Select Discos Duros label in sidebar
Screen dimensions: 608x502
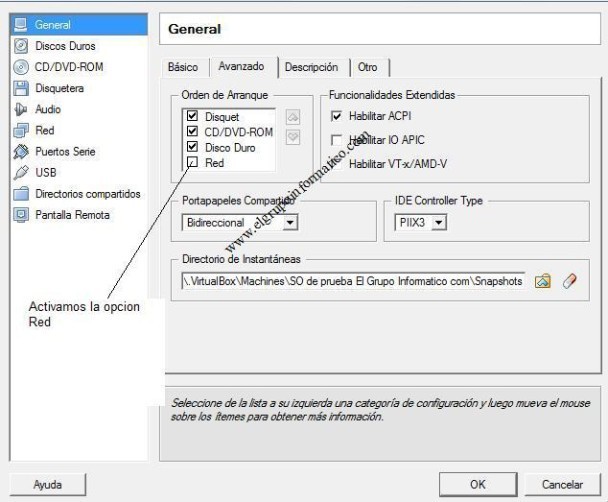click(x=65, y=46)
